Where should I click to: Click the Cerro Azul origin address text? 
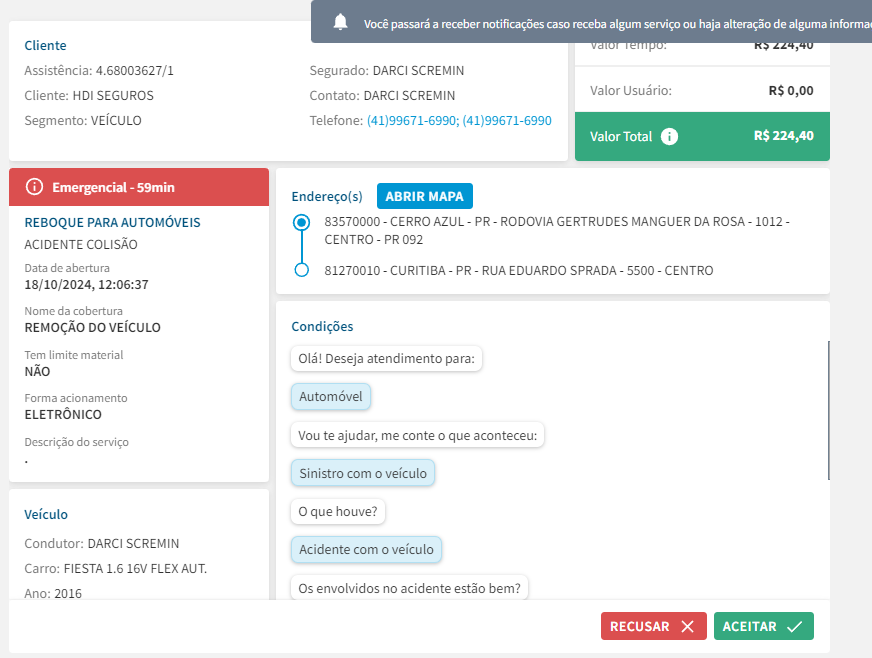[x=556, y=230]
